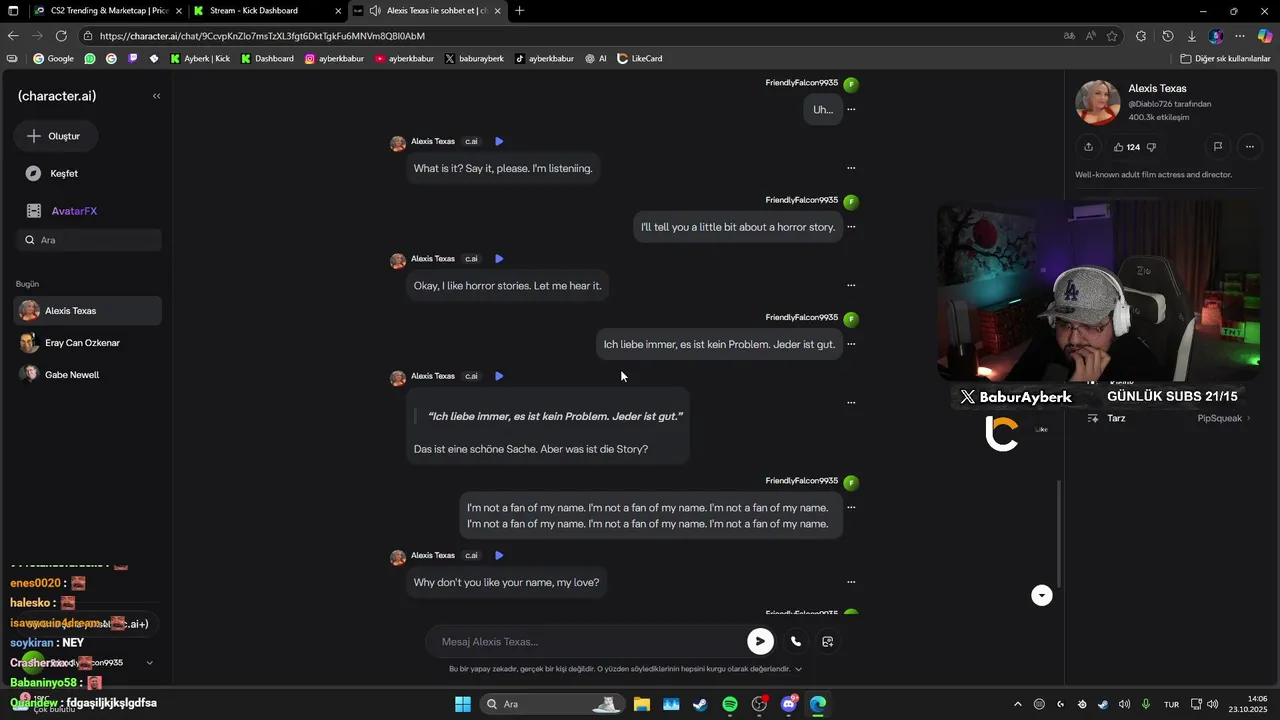This screenshot has width=1280, height=720.
Task: Open Steam from the taskbar
Action: [700, 704]
